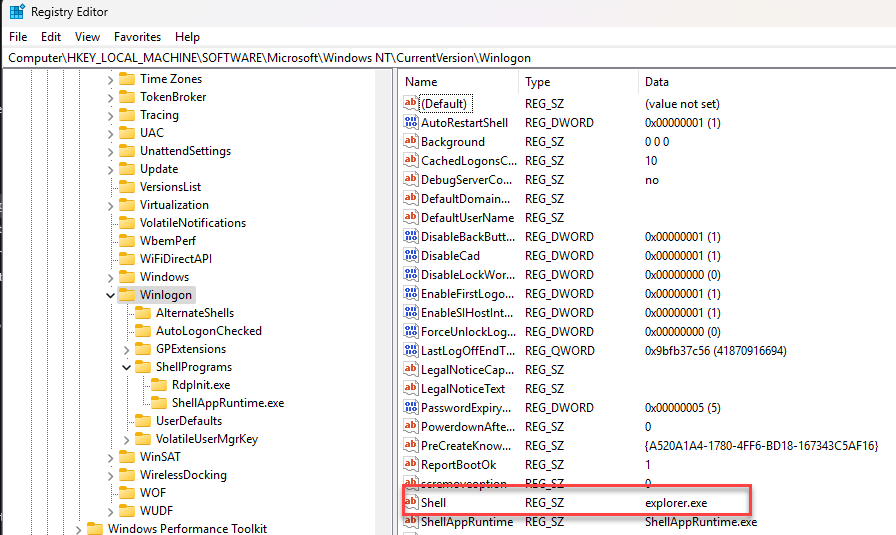
Task: Select the PowerdownAfte... value name
Action: (x=468, y=427)
